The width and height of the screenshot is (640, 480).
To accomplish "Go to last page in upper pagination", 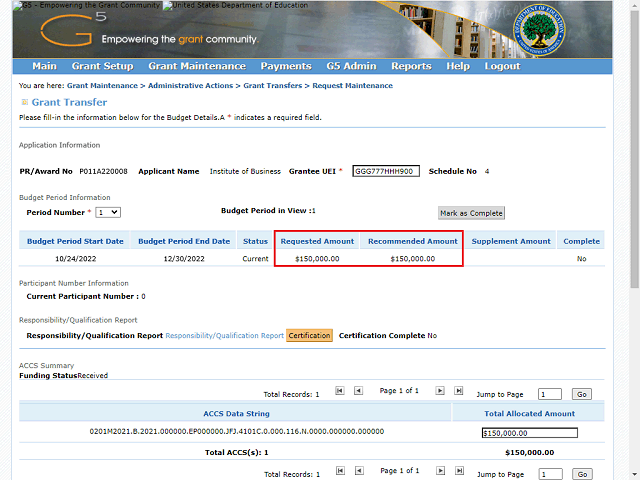I will [x=459, y=391].
